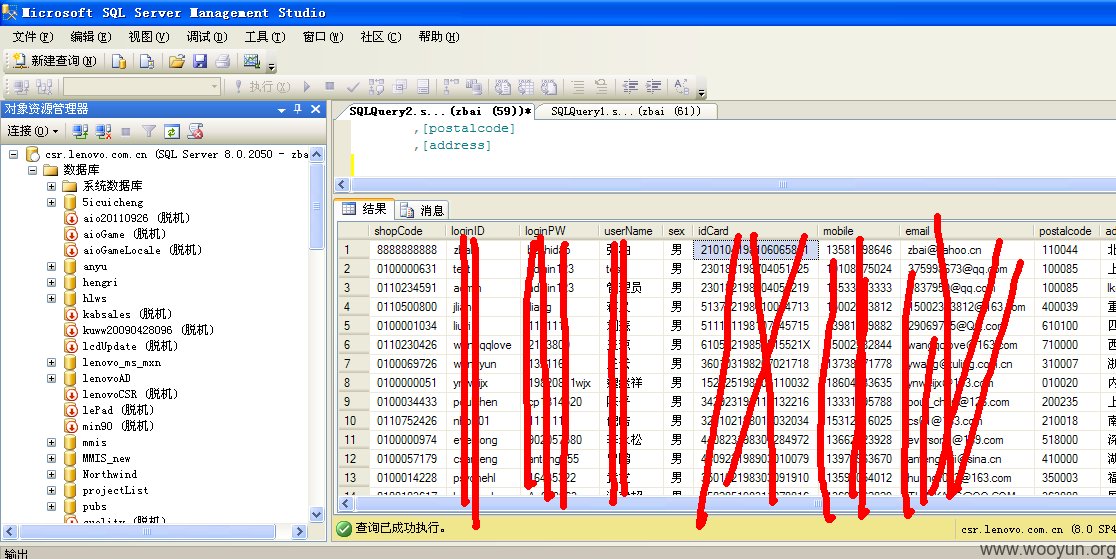Viewport: 1116px width, 559px height.
Task: Click the green refresh icon in object explorer
Action: point(172,131)
